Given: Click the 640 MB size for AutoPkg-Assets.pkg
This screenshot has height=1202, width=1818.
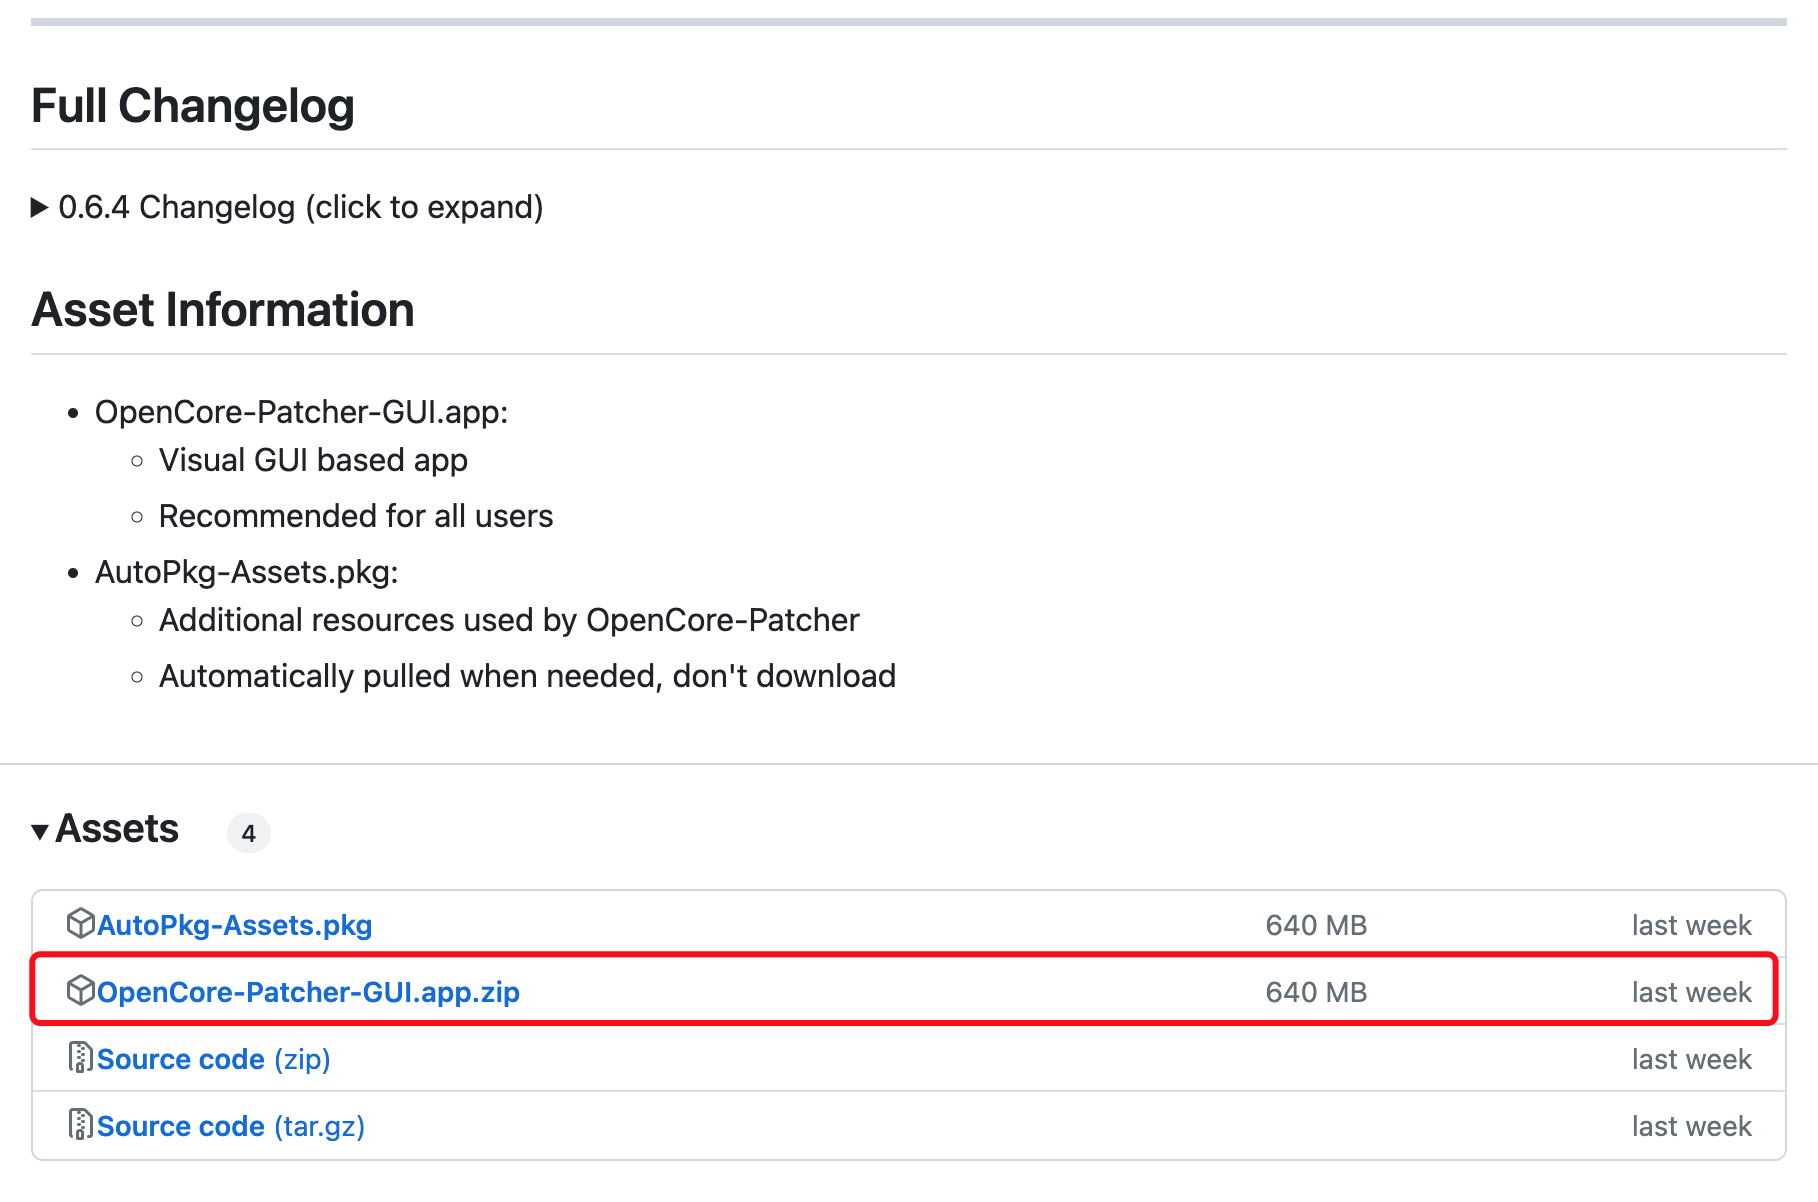Looking at the screenshot, I should tap(1315, 925).
